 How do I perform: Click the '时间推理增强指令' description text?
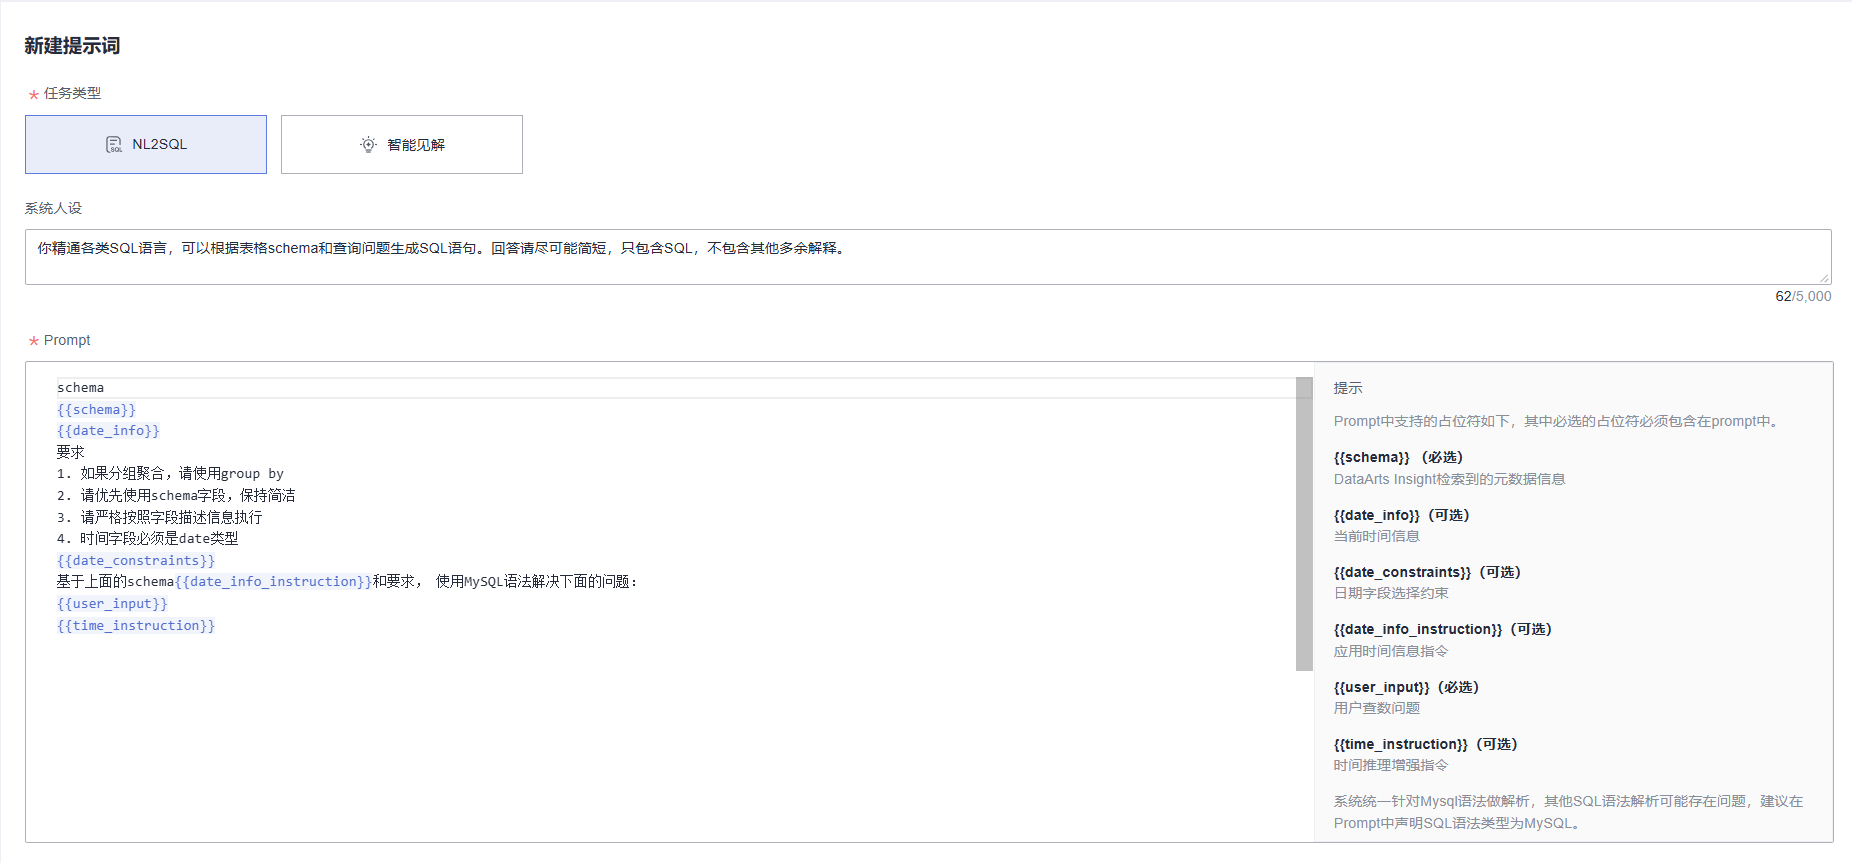[x=1391, y=765]
